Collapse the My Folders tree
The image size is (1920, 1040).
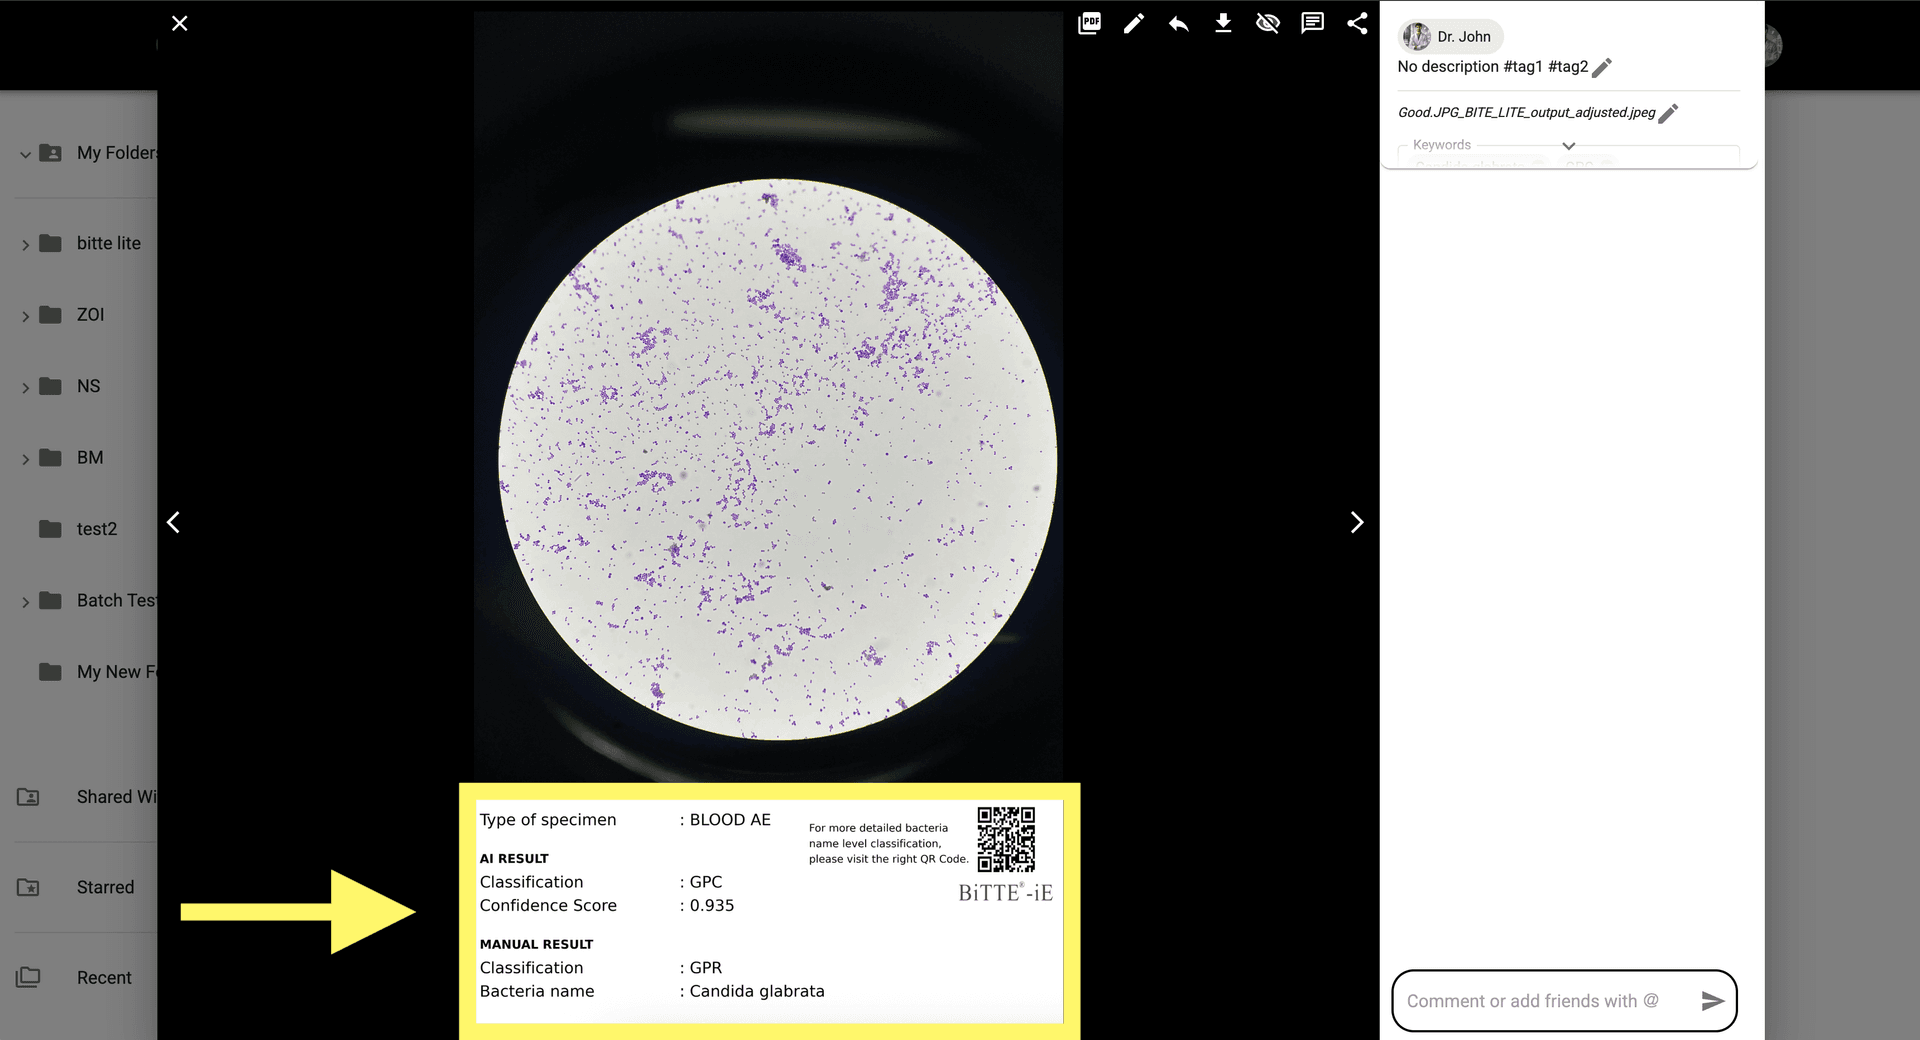pyautogui.click(x=25, y=154)
